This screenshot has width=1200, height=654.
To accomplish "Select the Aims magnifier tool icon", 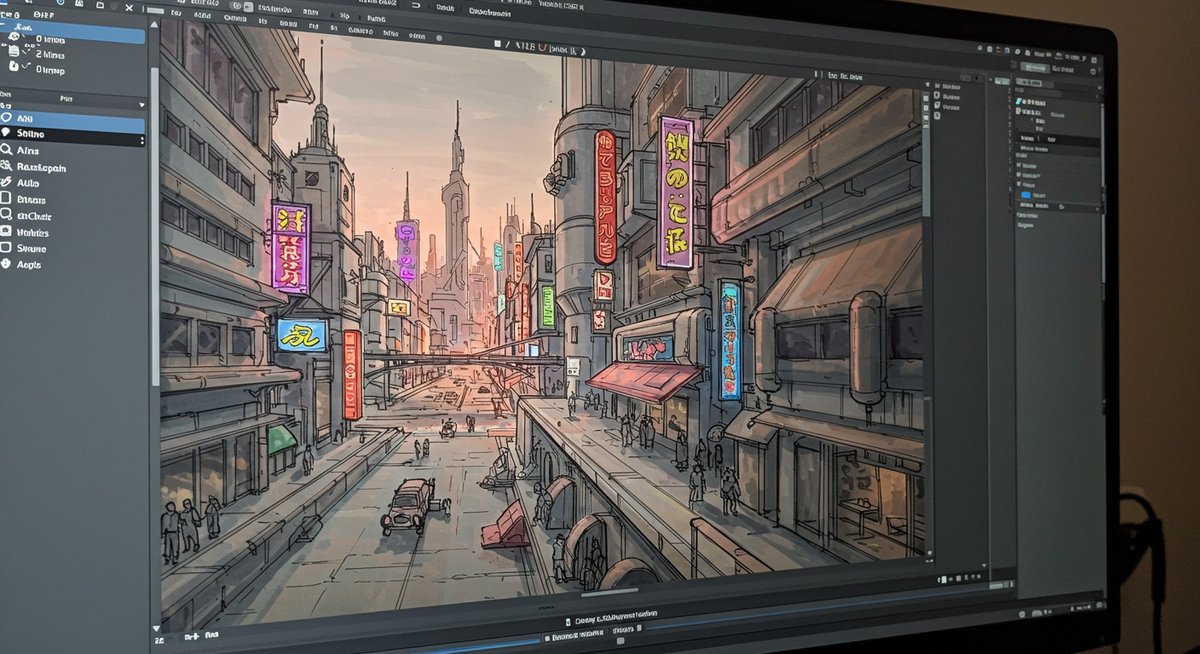I will point(7,150).
